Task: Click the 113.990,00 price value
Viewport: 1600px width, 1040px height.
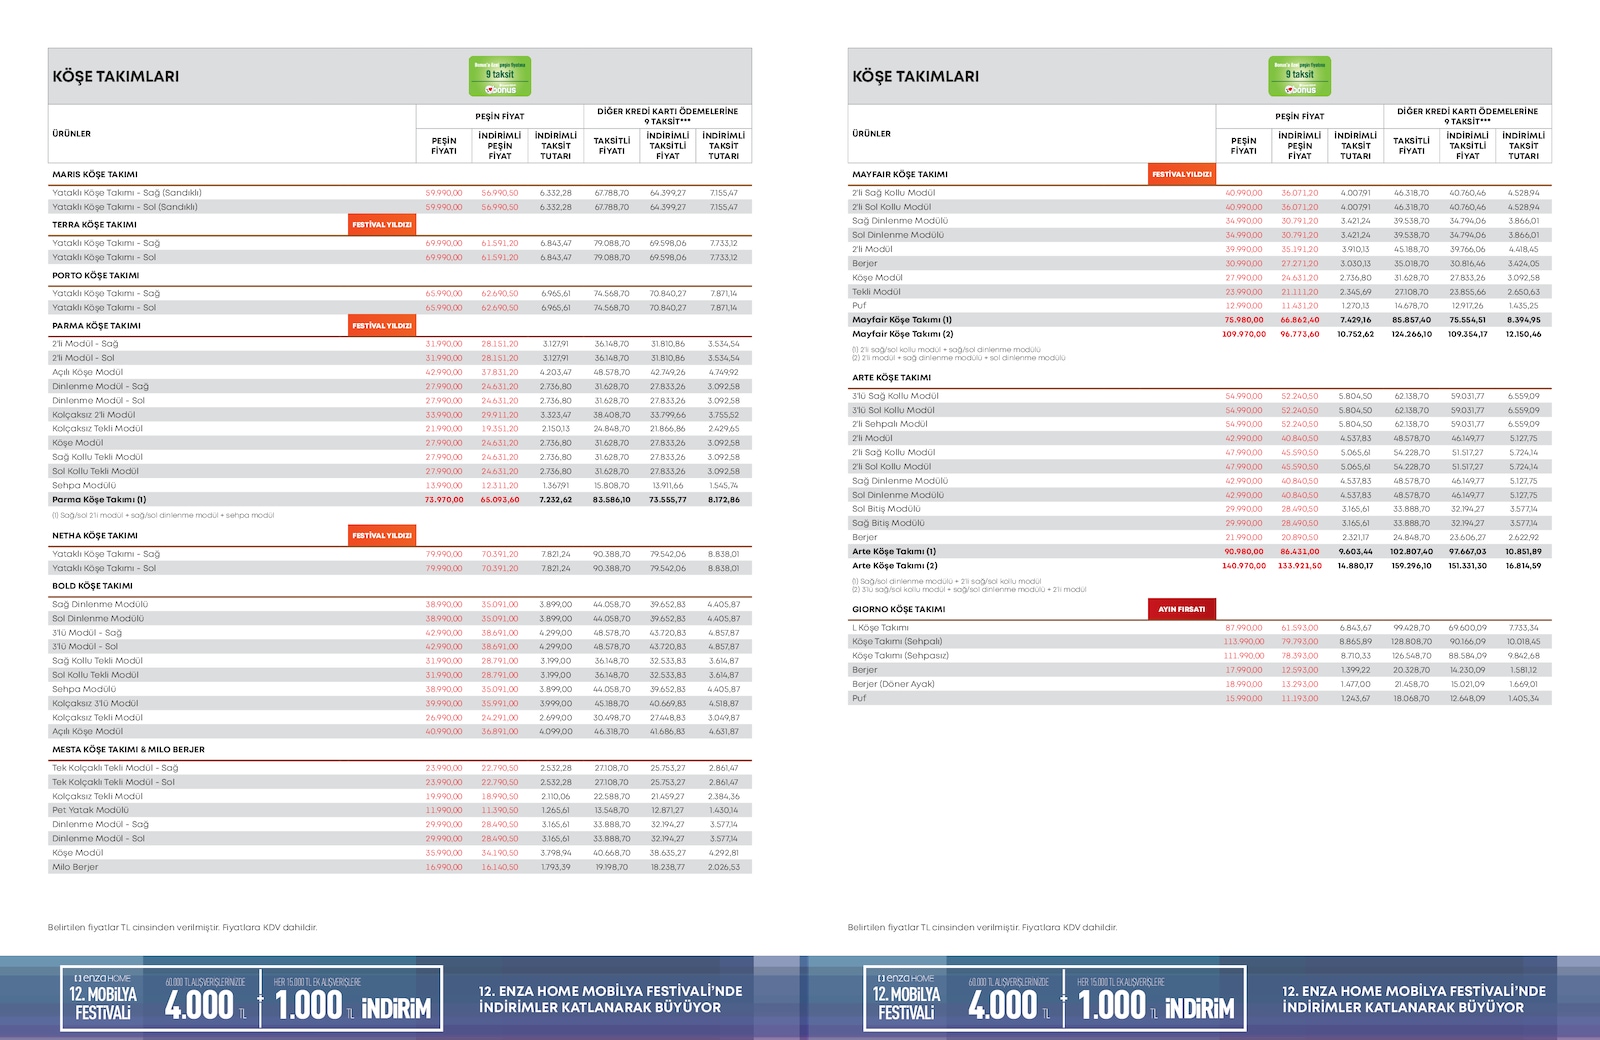Action: (x=1244, y=642)
